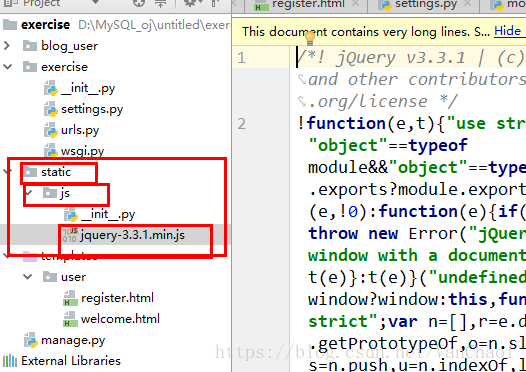Open __init__.py inside the js folder

point(108,214)
